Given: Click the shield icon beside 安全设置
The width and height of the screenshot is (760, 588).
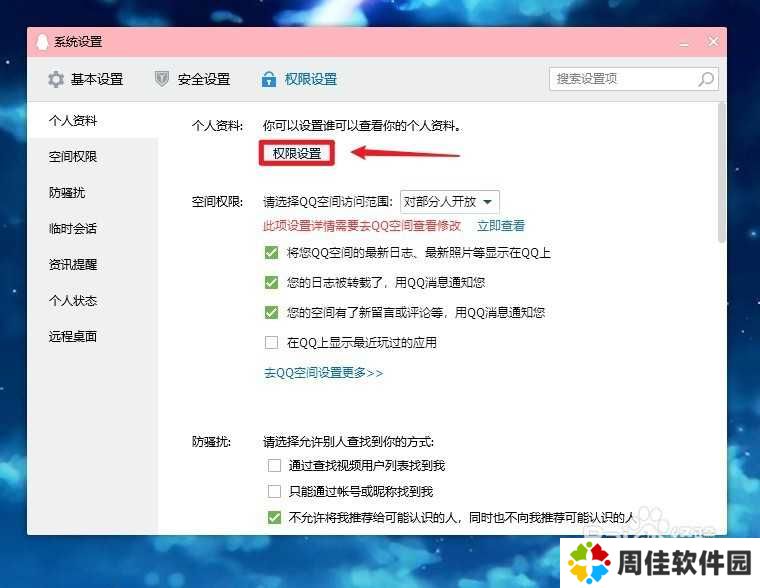Looking at the screenshot, I should pyautogui.click(x=161, y=79).
